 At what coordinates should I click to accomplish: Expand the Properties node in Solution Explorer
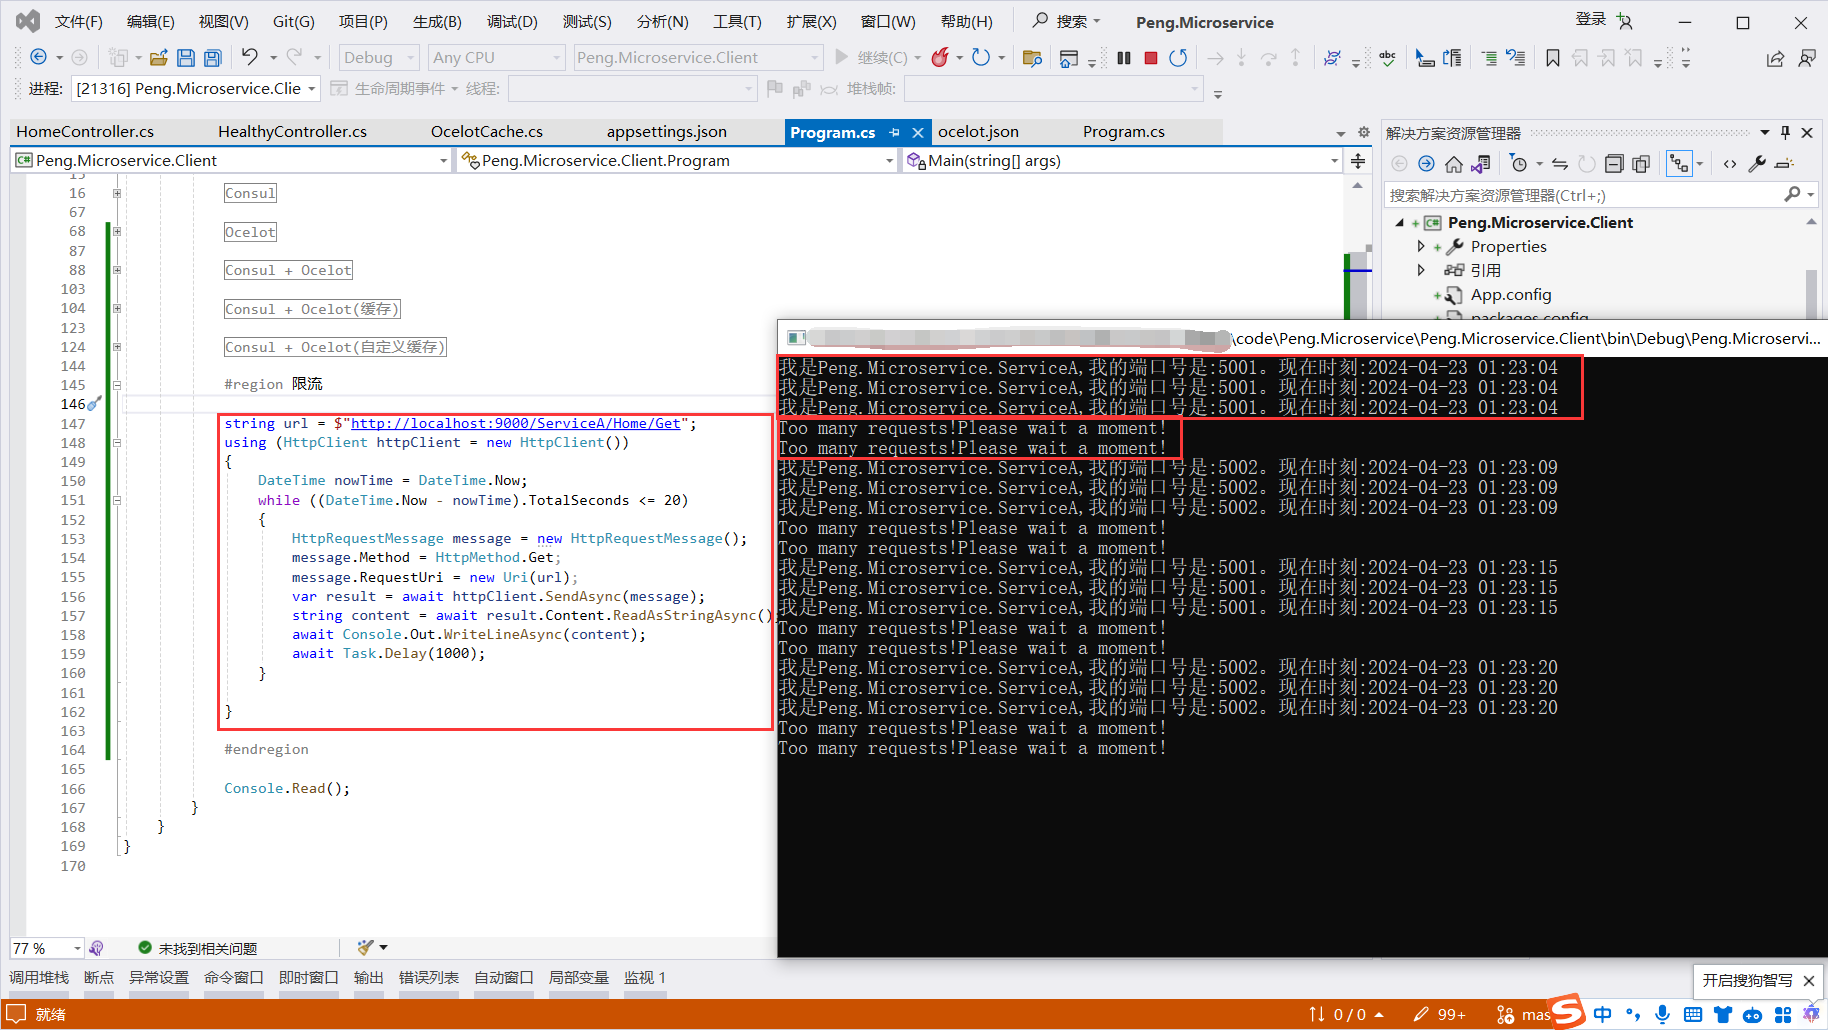(1421, 247)
